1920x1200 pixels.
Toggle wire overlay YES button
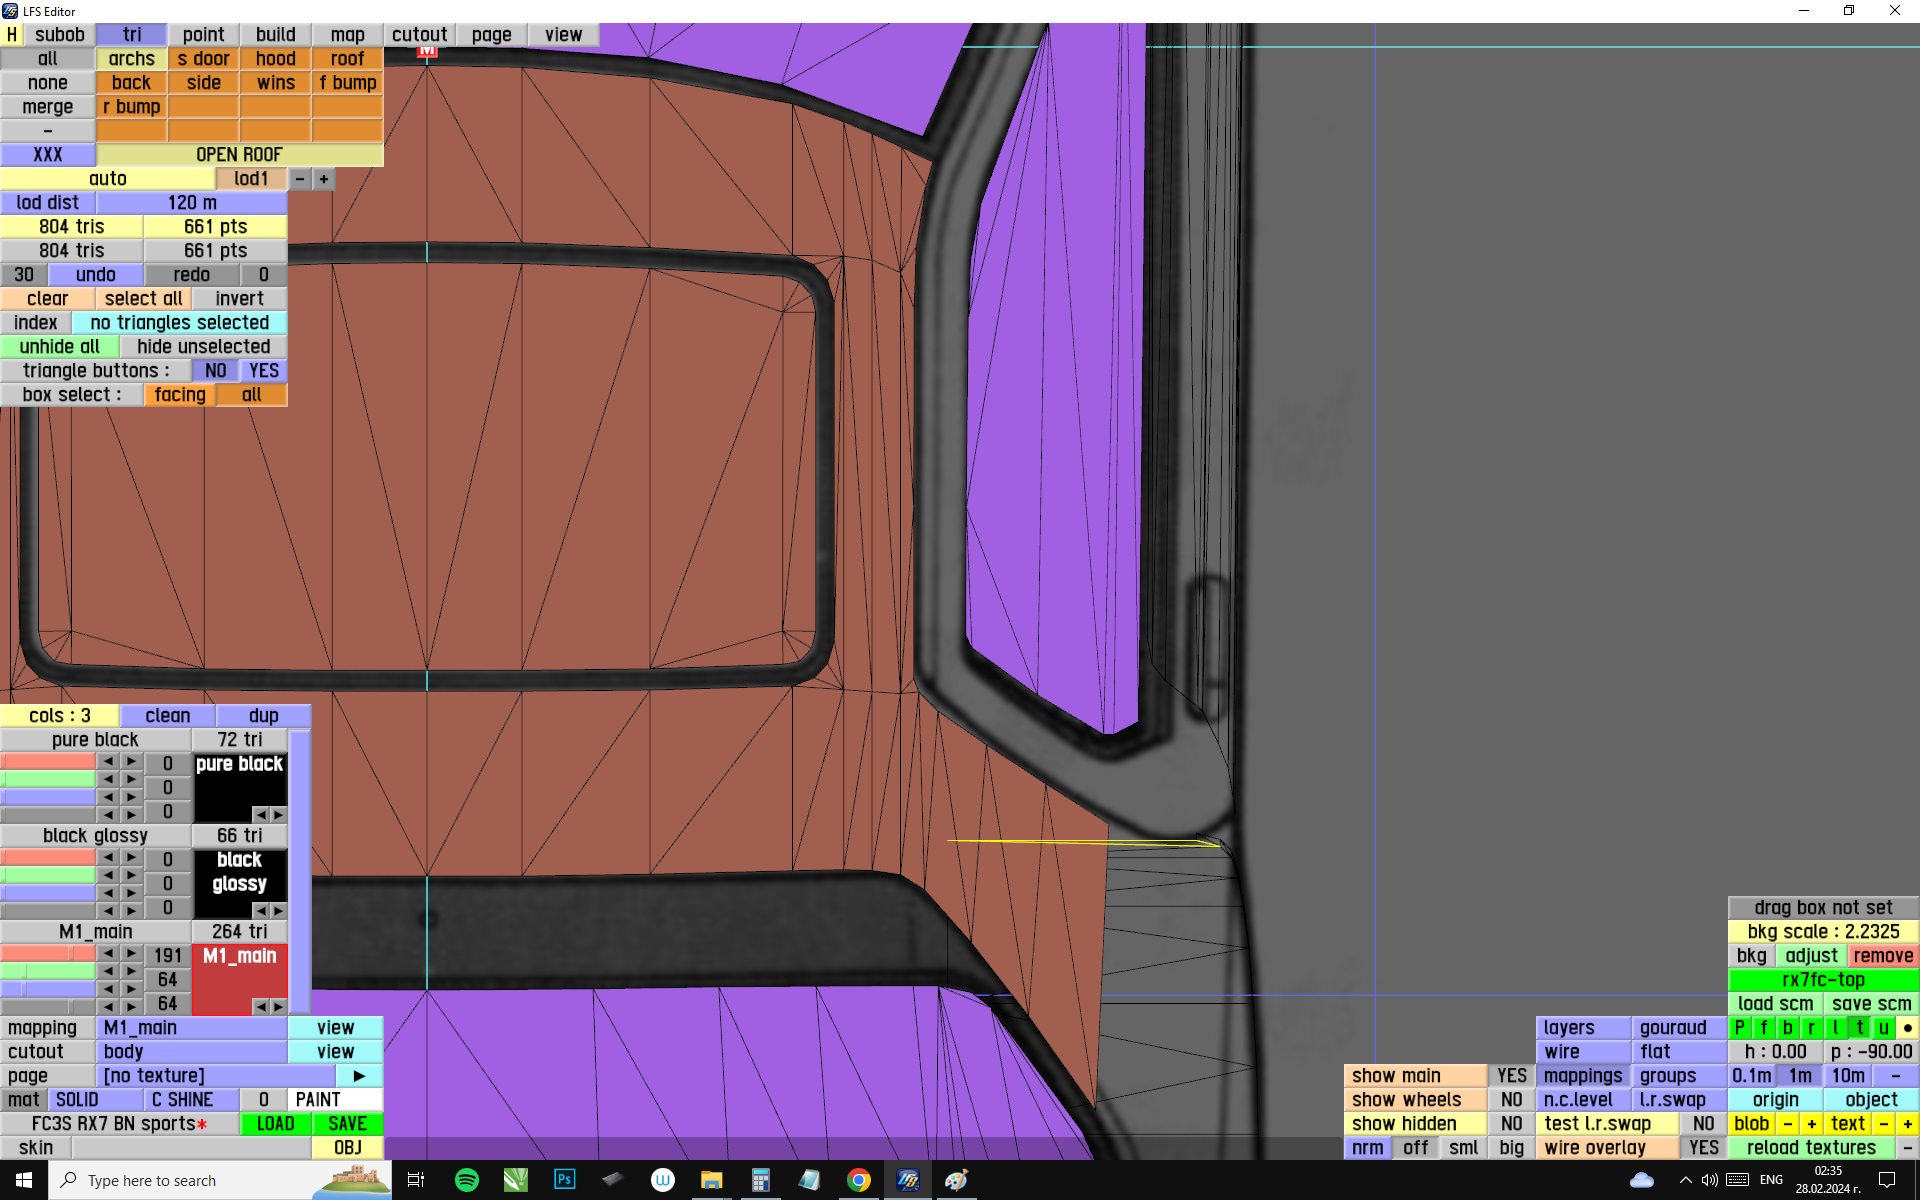click(1703, 1148)
